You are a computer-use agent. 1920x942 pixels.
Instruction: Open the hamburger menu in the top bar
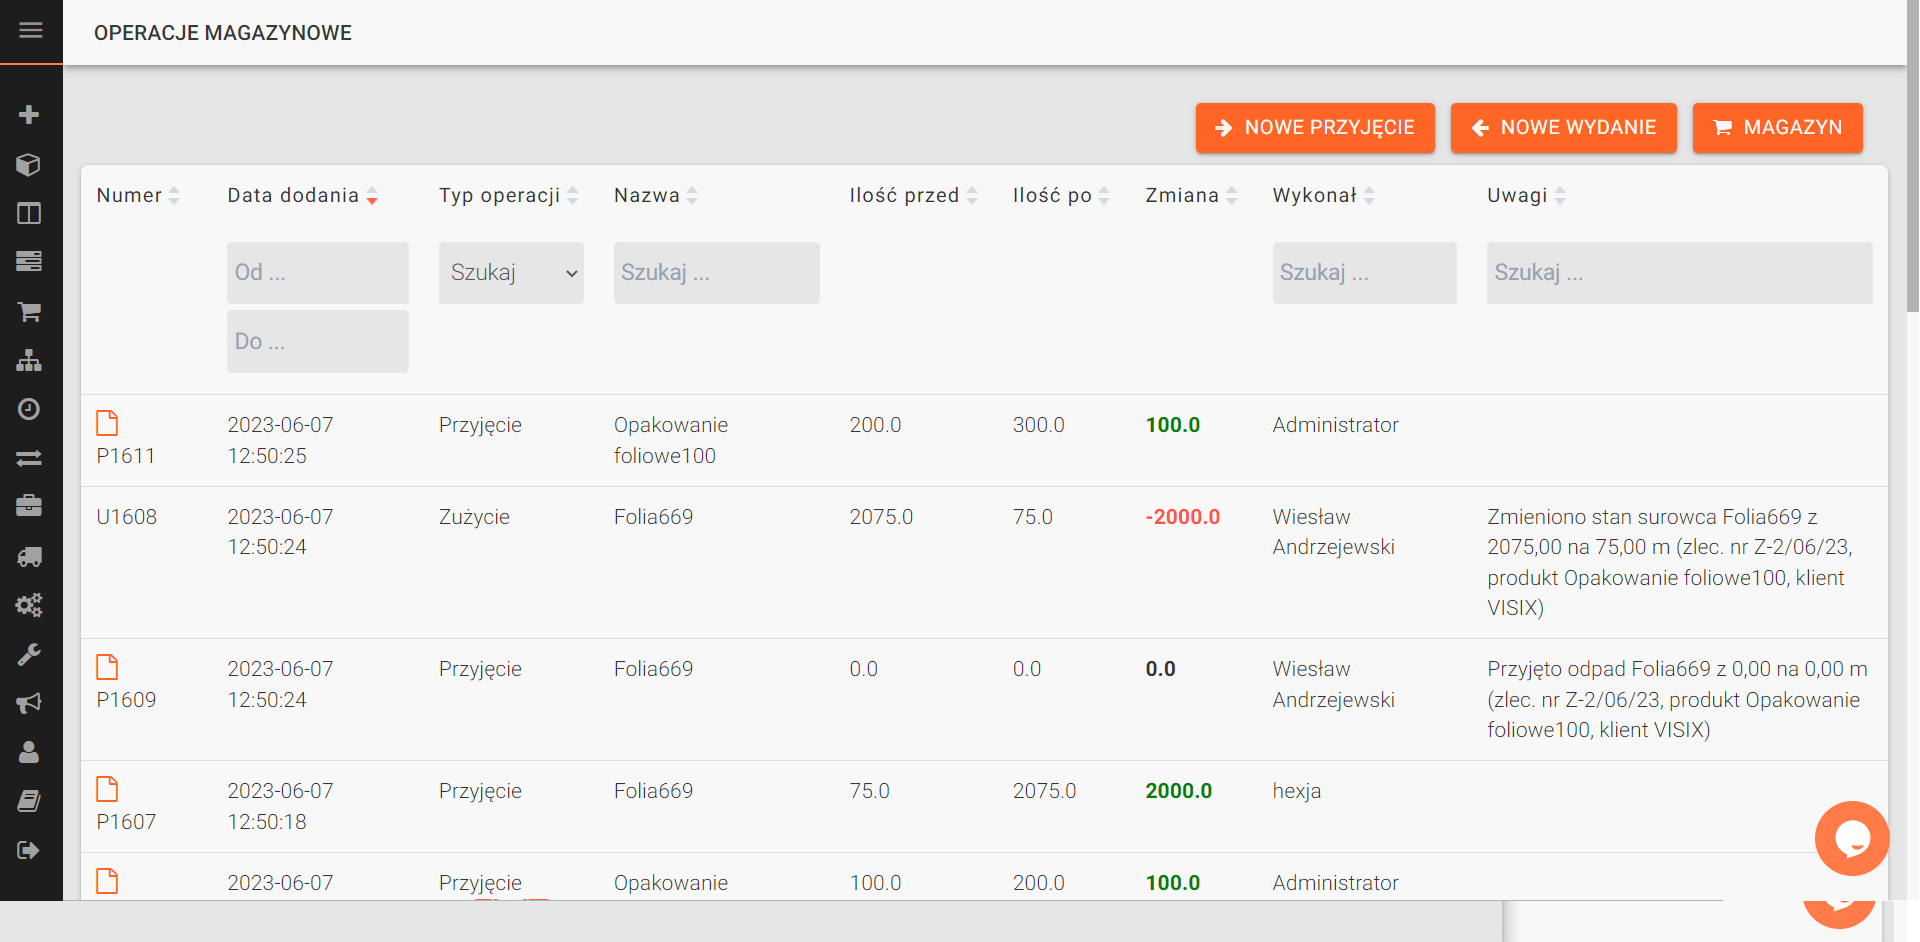pos(31,31)
